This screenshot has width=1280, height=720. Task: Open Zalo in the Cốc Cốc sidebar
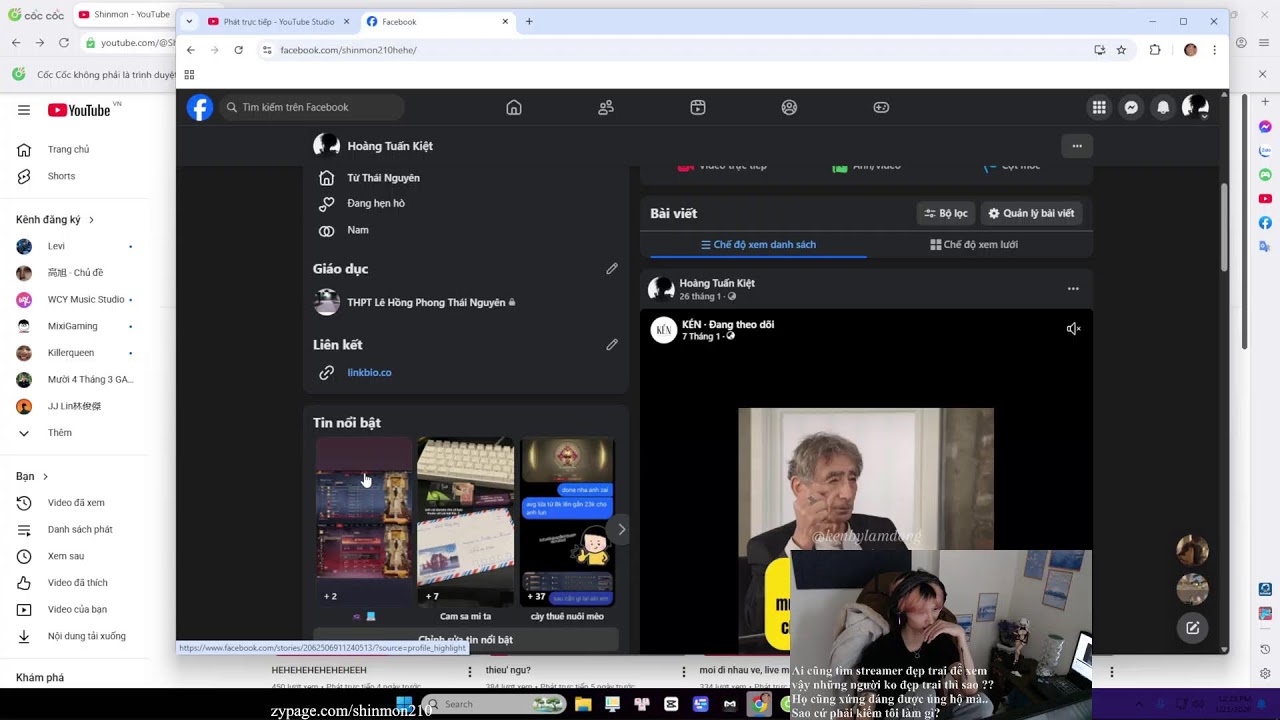coord(1265,151)
